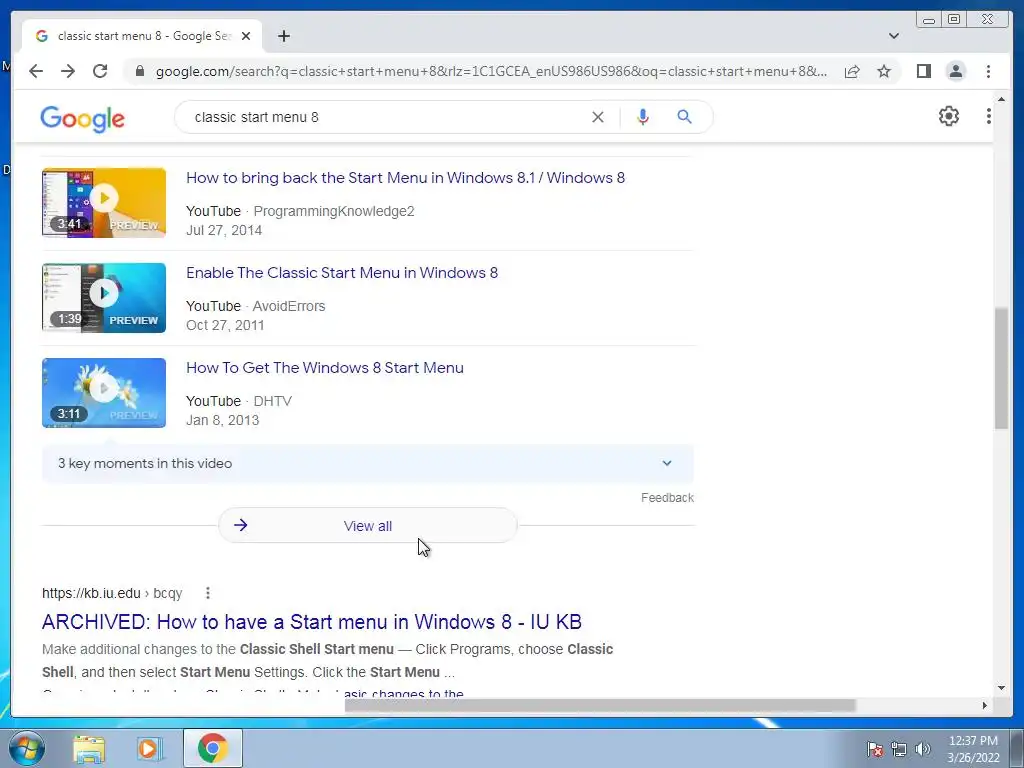Screen dimensions: 1024x768
Task: Clear the search box with X
Action: [598, 117]
